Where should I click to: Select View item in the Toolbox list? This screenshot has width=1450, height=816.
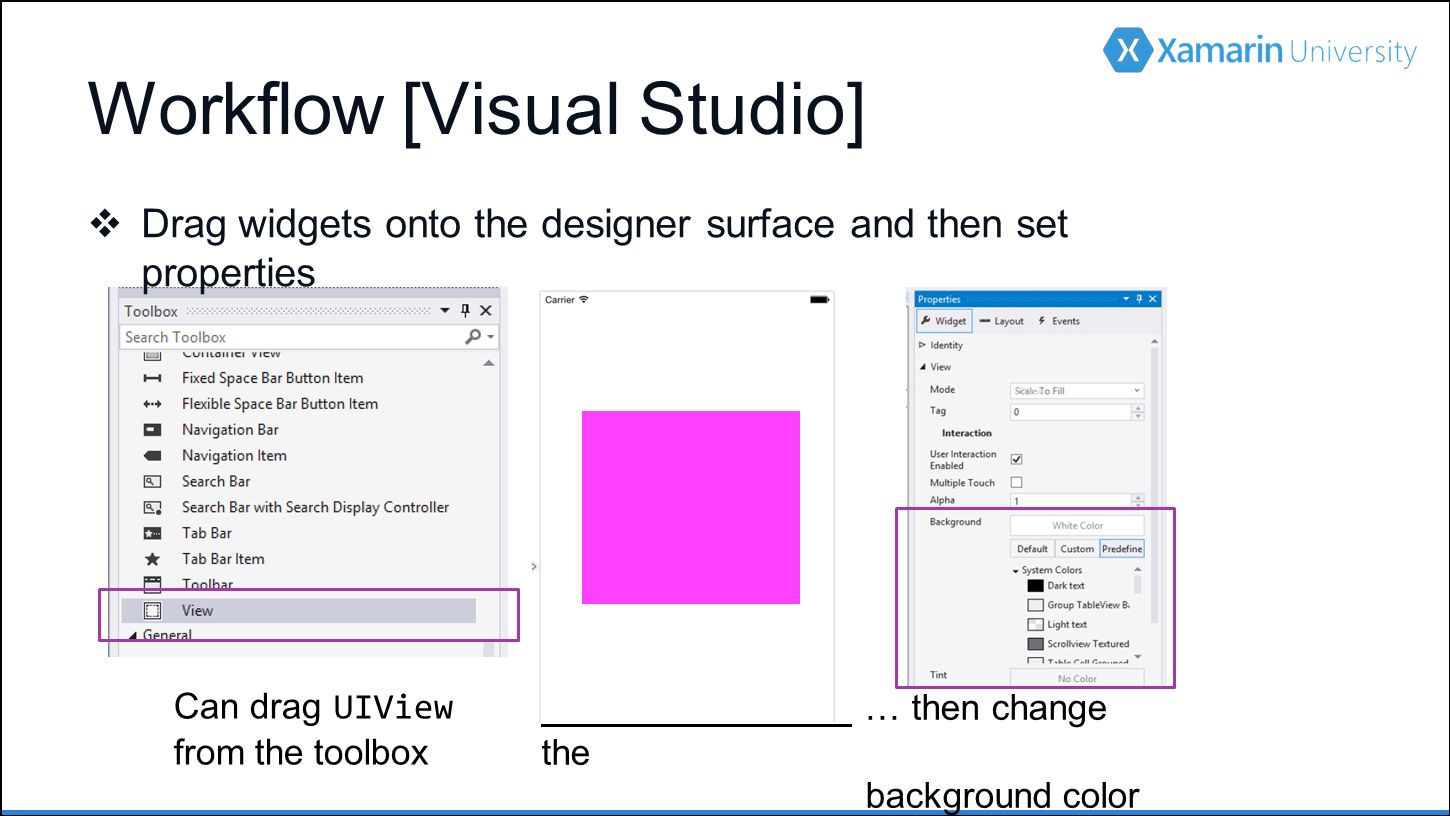pos(299,610)
